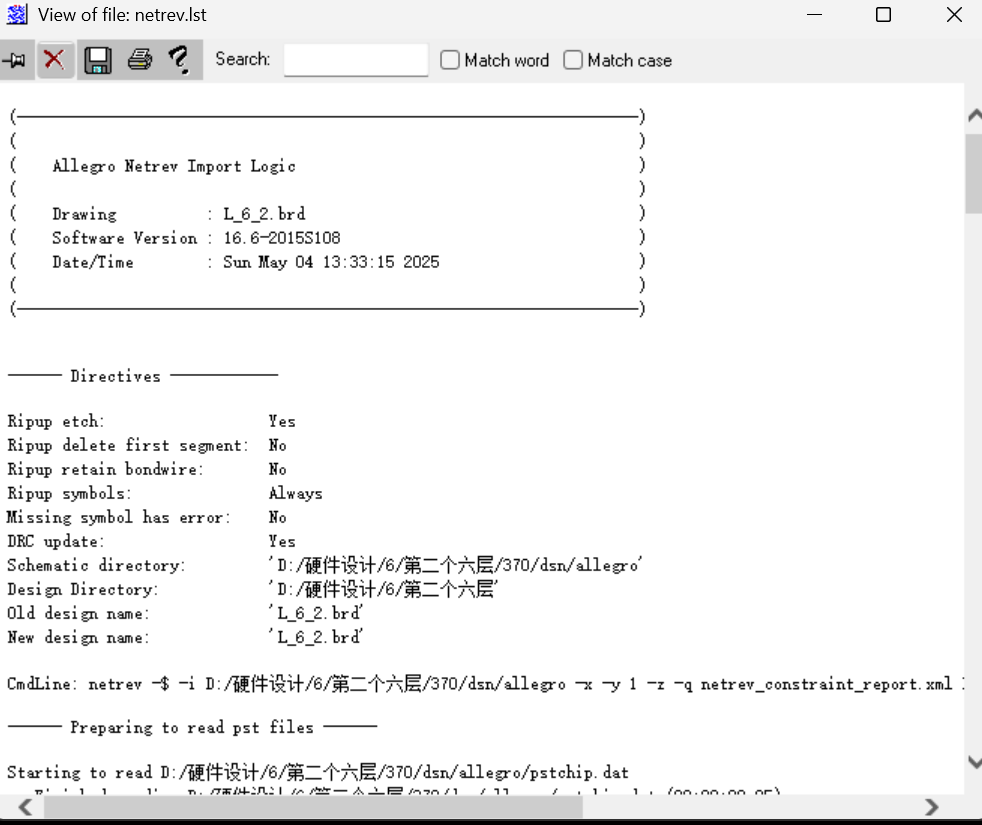
Task: Click the 'CmdLine: netrev' line
Action: point(485,684)
